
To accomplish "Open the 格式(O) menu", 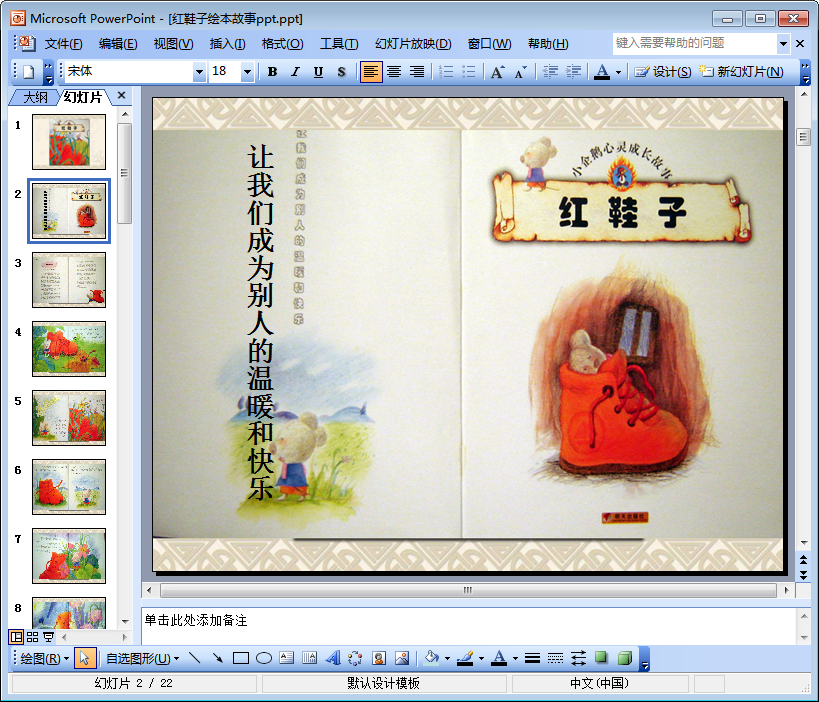I will (282, 44).
